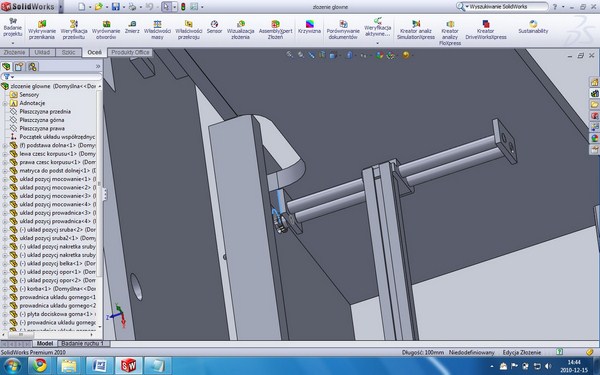Switch to the Złożenie ribbon tab

click(15, 52)
